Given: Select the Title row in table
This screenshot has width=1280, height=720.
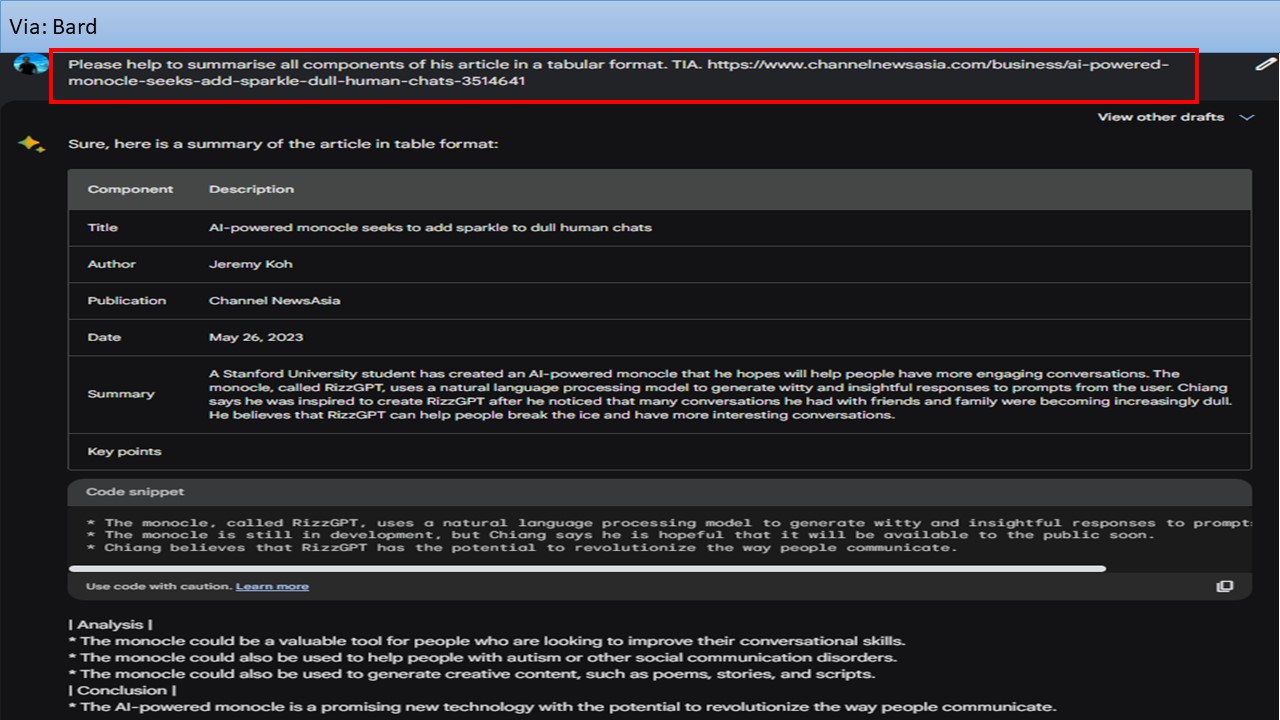Looking at the screenshot, I should click(x=659, y=227).
